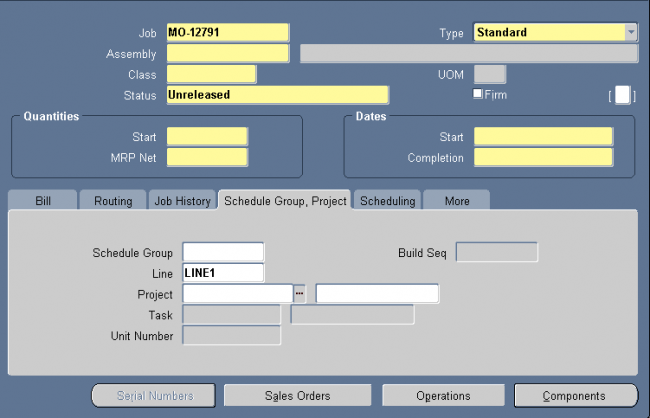Enable the Firm checkbox
This screenshot has height=418, width=650.
478,94
